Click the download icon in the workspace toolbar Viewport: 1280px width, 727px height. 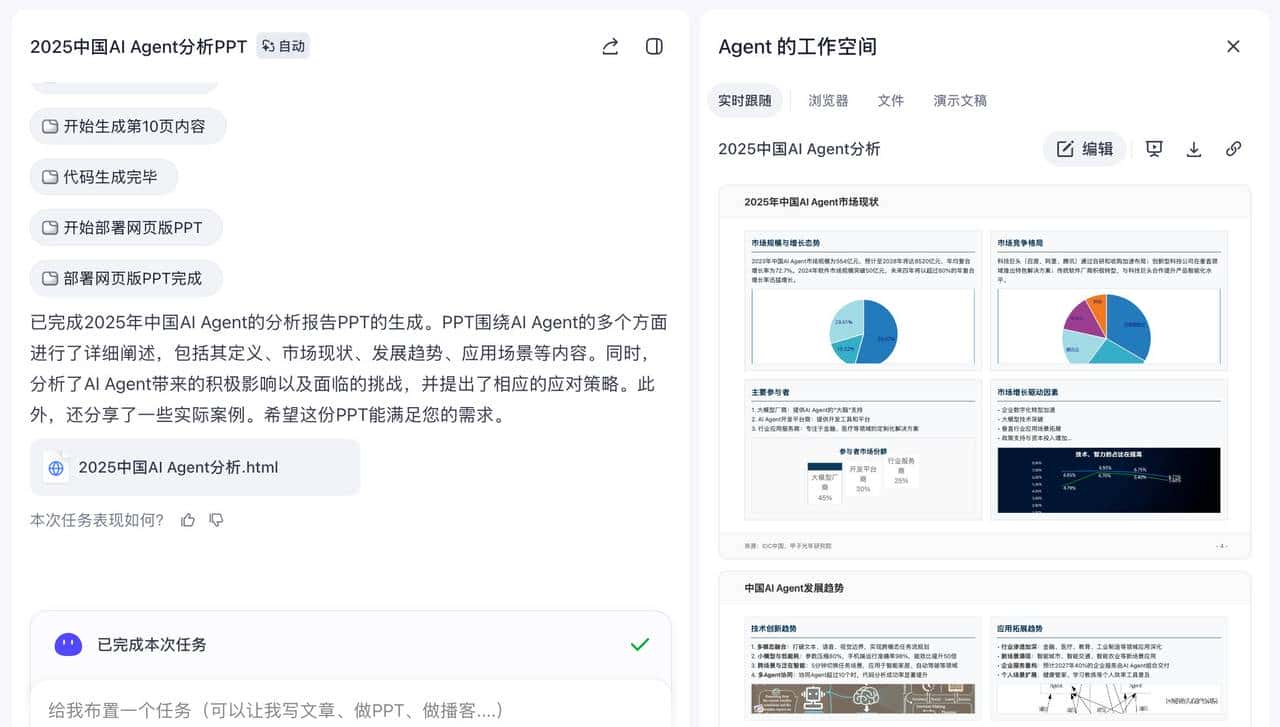coord(1194,148)
